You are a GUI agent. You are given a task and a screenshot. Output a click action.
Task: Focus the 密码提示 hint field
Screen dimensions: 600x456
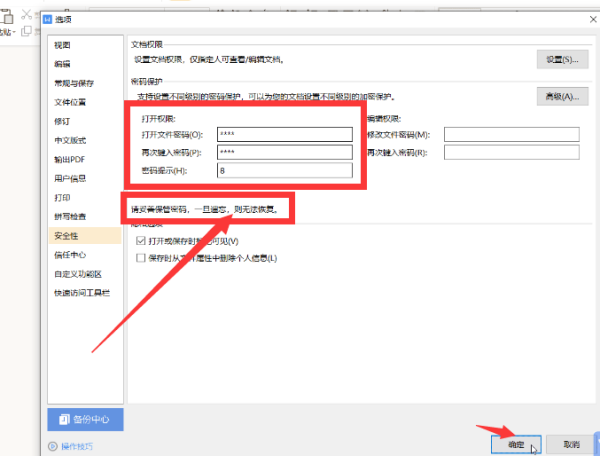pos(285,171)
